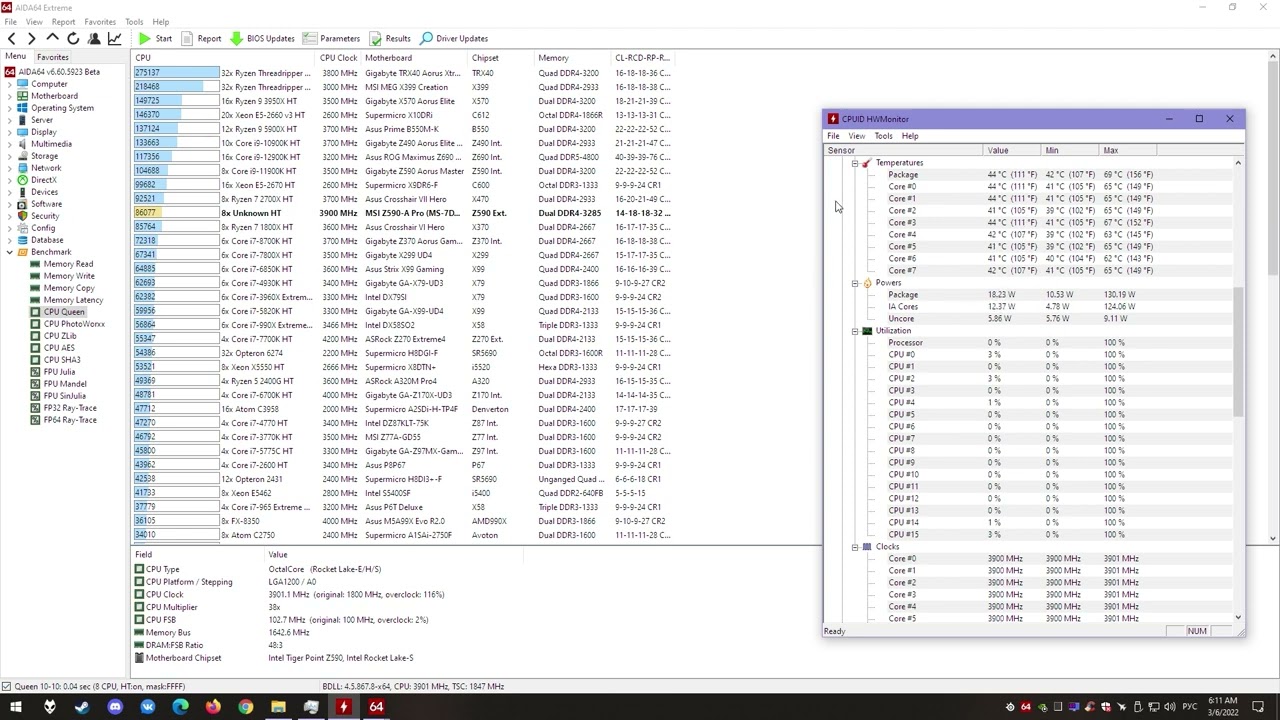This screenshot has height=720, width=1280.
Task: Collapse the Utilization group in HWMonitor
Action: [x=855, y=331]
